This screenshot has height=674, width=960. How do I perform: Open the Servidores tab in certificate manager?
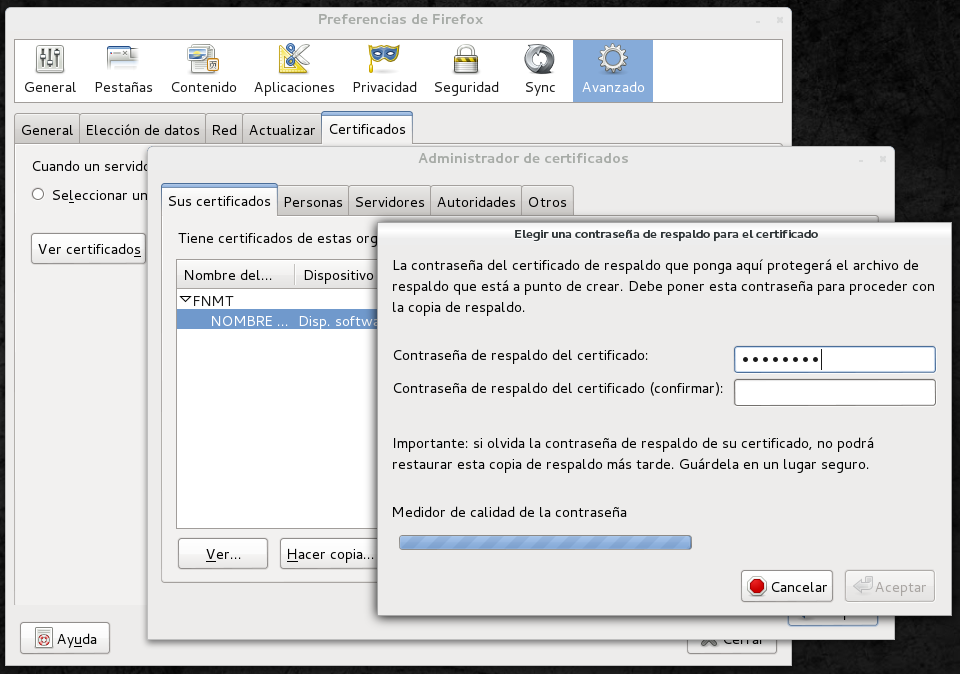(x=389, y=201)
